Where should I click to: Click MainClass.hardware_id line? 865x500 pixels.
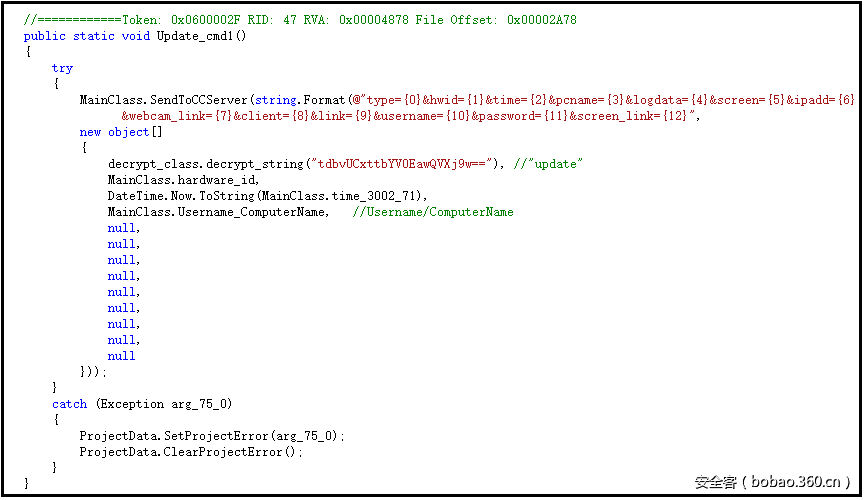click(183, 180)
